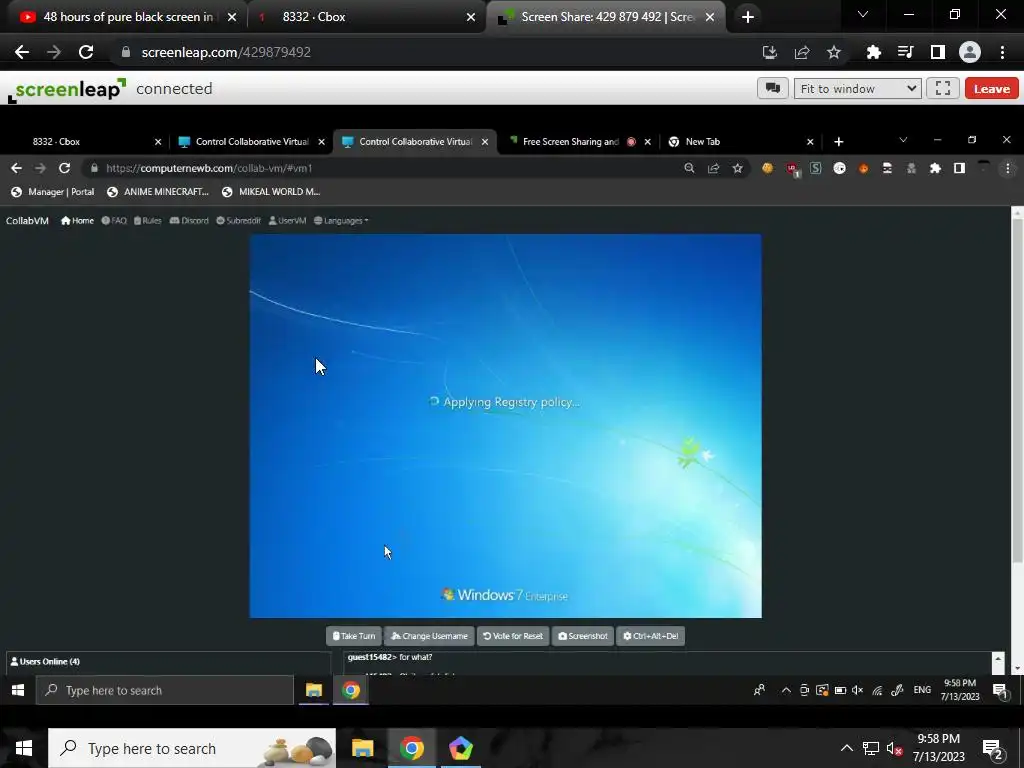Screen dimensions: 1024x768
Task: Open CollabVM Discord link
Action: click(189, 221)
